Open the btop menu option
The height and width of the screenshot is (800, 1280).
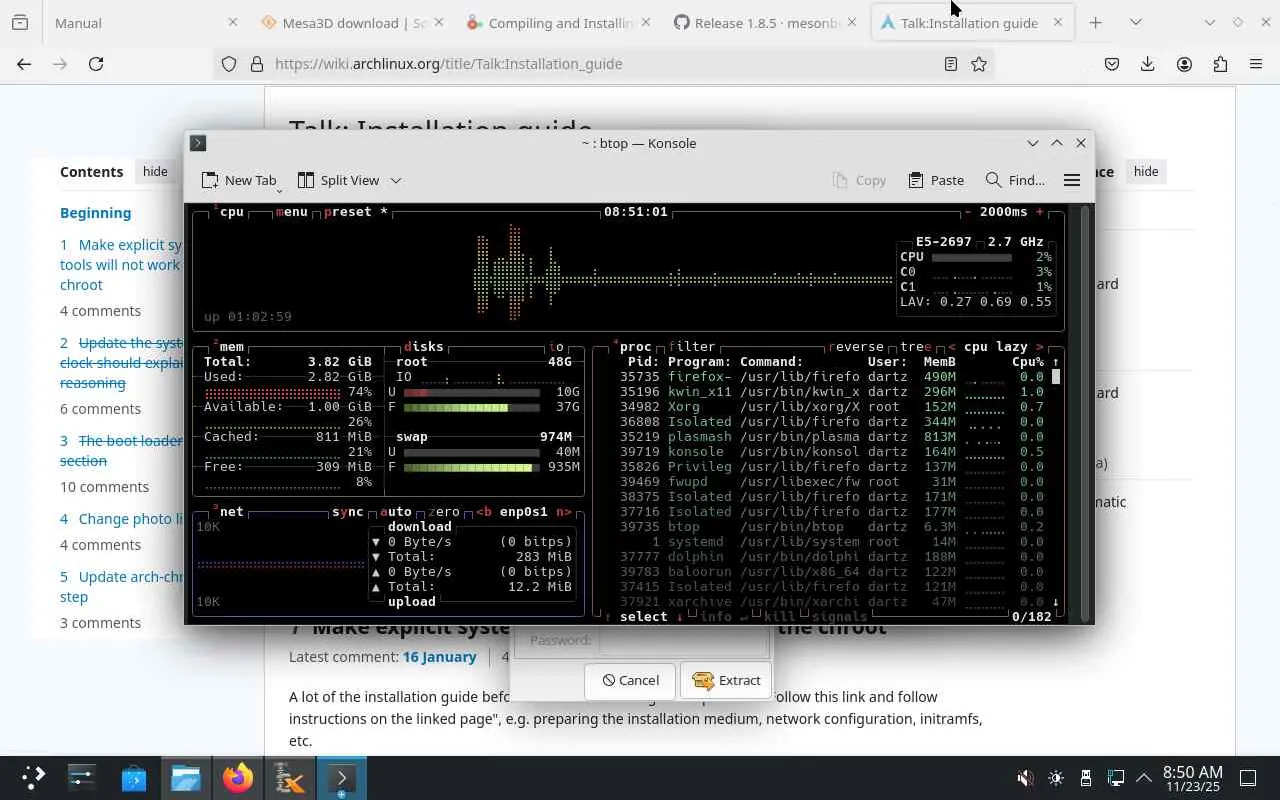[x=292, y=212]
